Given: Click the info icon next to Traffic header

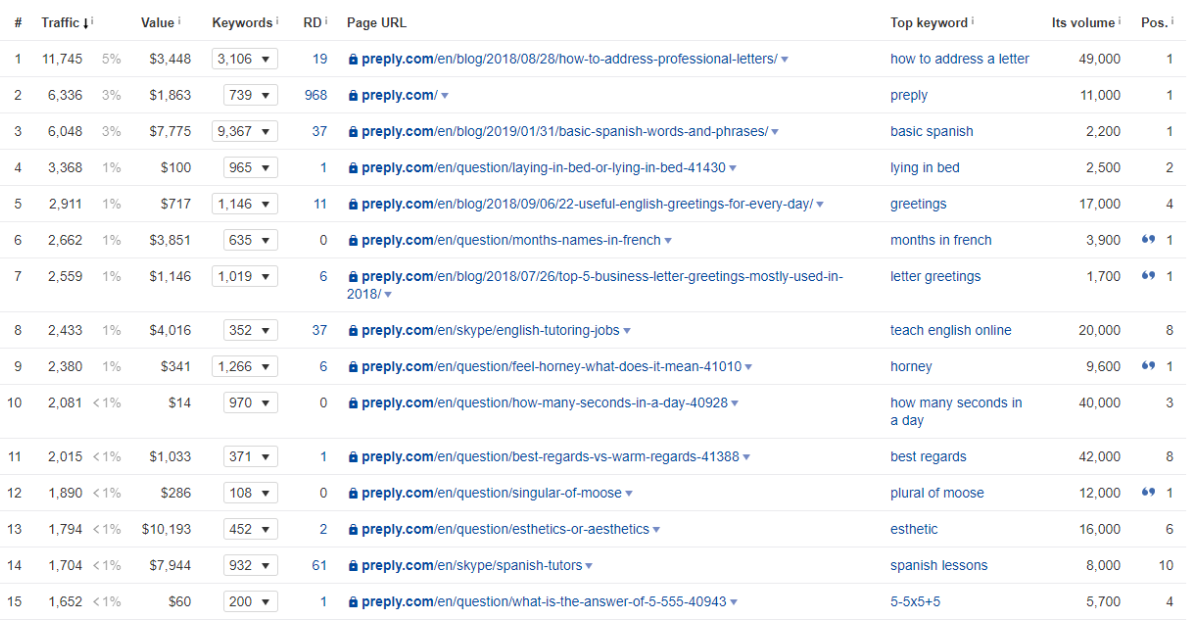Looking at the screenshot, I should tap(92, 20).
